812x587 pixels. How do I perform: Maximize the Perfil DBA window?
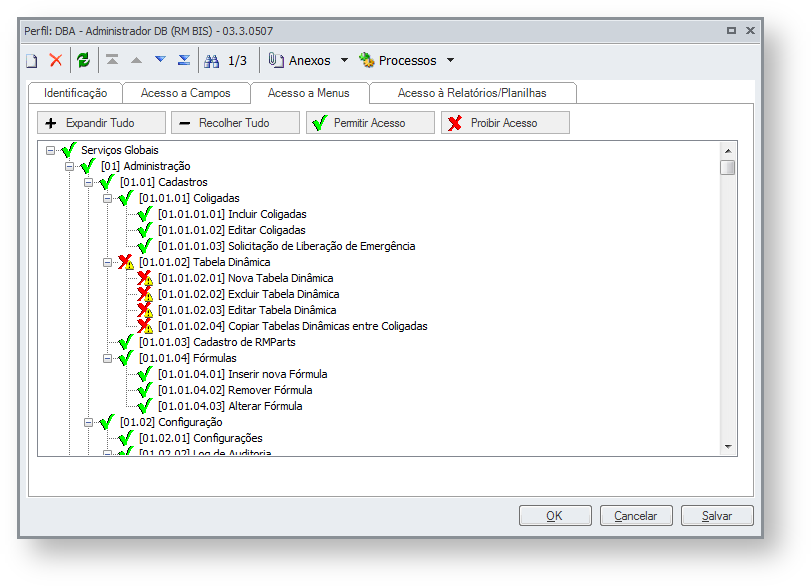click(x=731, y=31)
